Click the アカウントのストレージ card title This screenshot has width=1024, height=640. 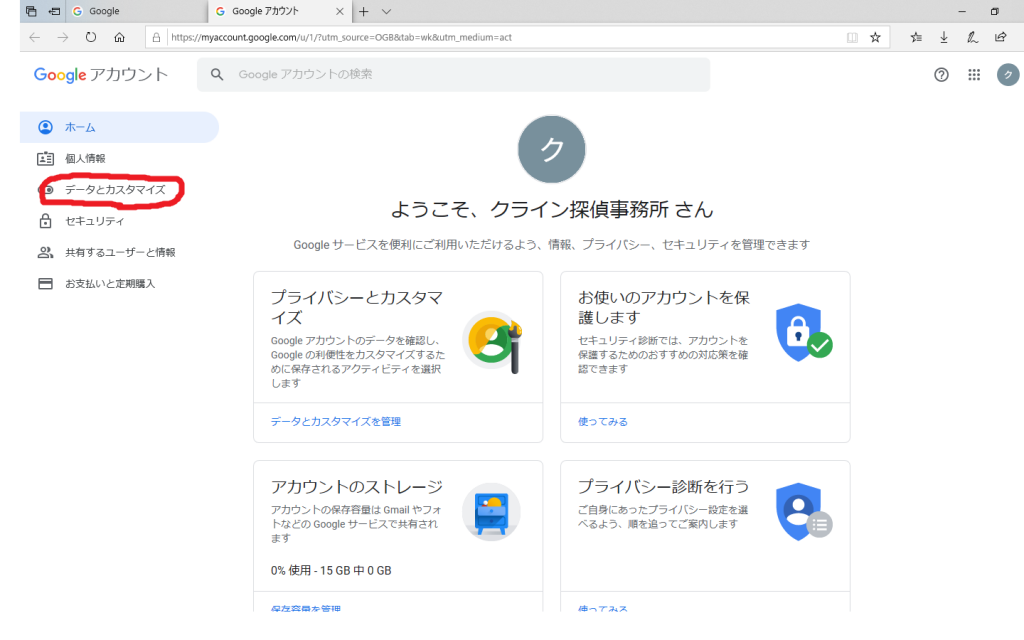(357, 487)
